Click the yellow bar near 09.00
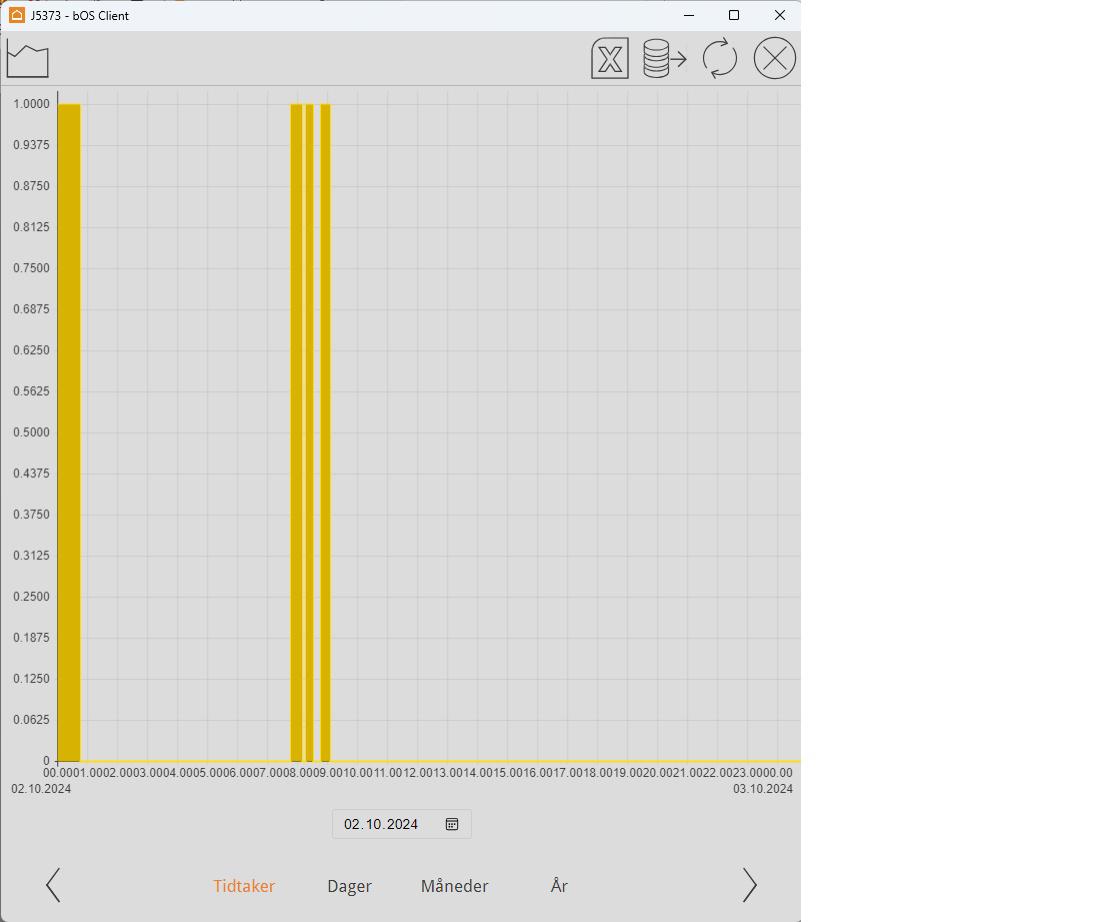Screen dimensions: 1110x922 (326, 430)
